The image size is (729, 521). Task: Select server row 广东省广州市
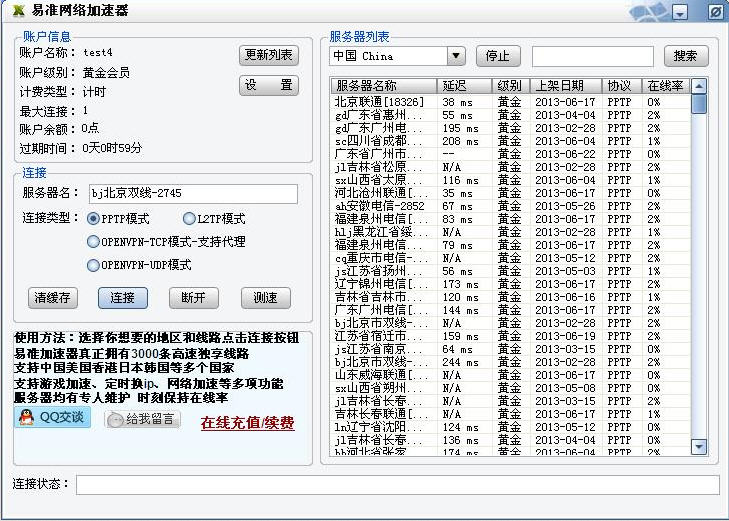pyautogui.click(x=510, y=154)
